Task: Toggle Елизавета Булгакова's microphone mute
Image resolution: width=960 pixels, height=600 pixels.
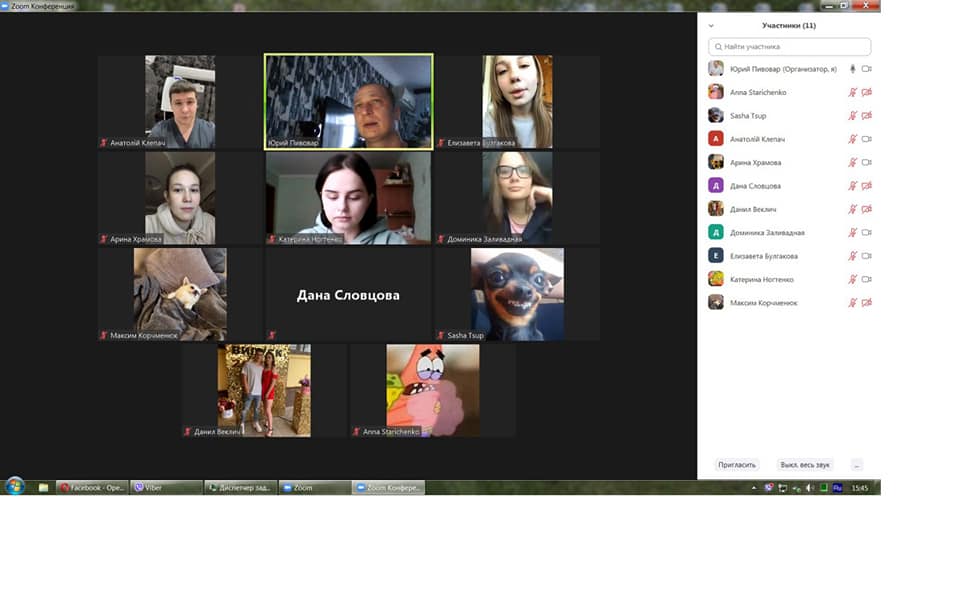Action: tap(853, 256)
